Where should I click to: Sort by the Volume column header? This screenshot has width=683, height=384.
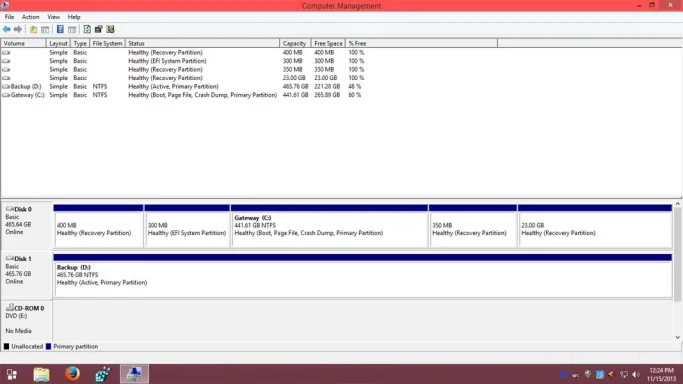(x=24, y=44)
